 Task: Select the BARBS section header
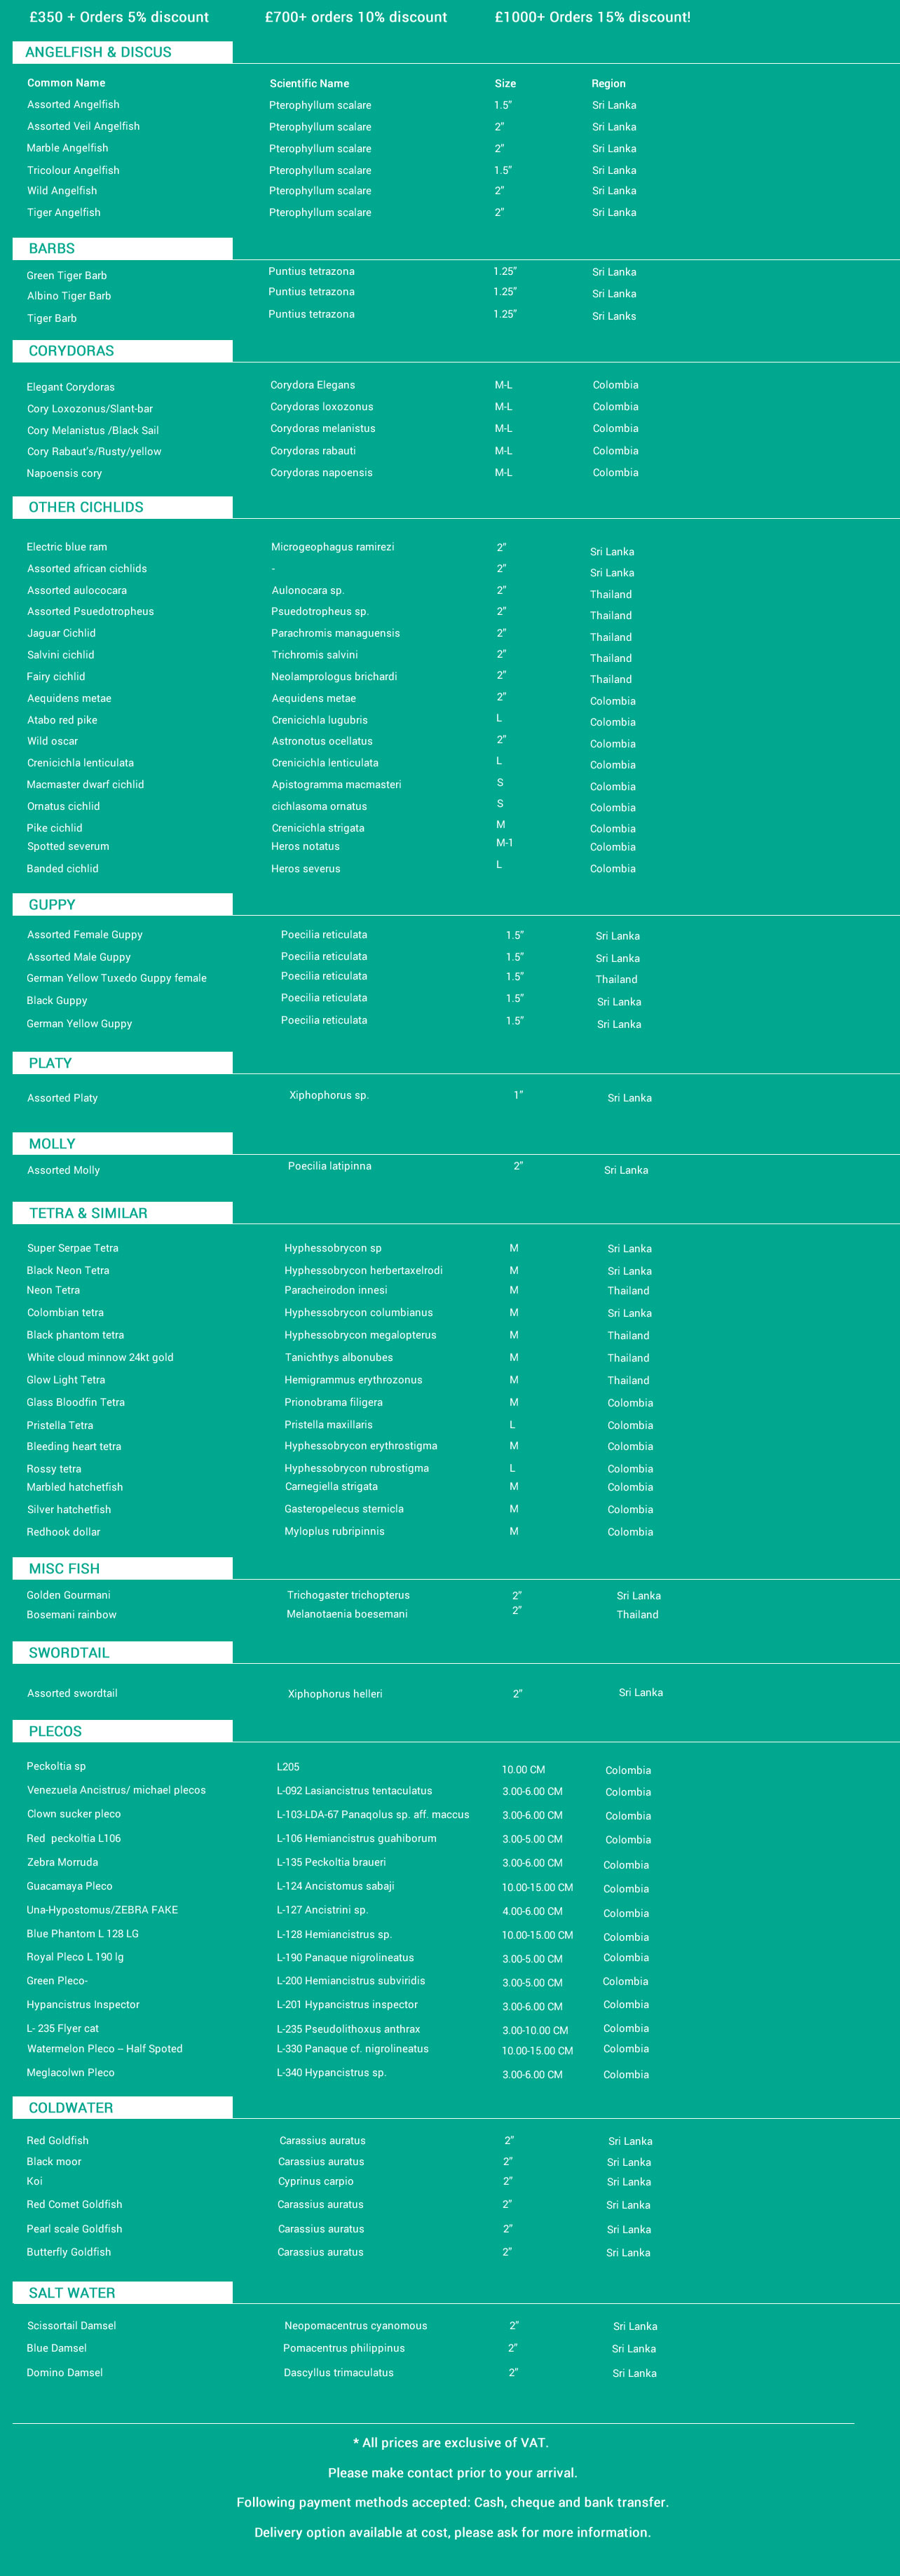click(52, 248)
